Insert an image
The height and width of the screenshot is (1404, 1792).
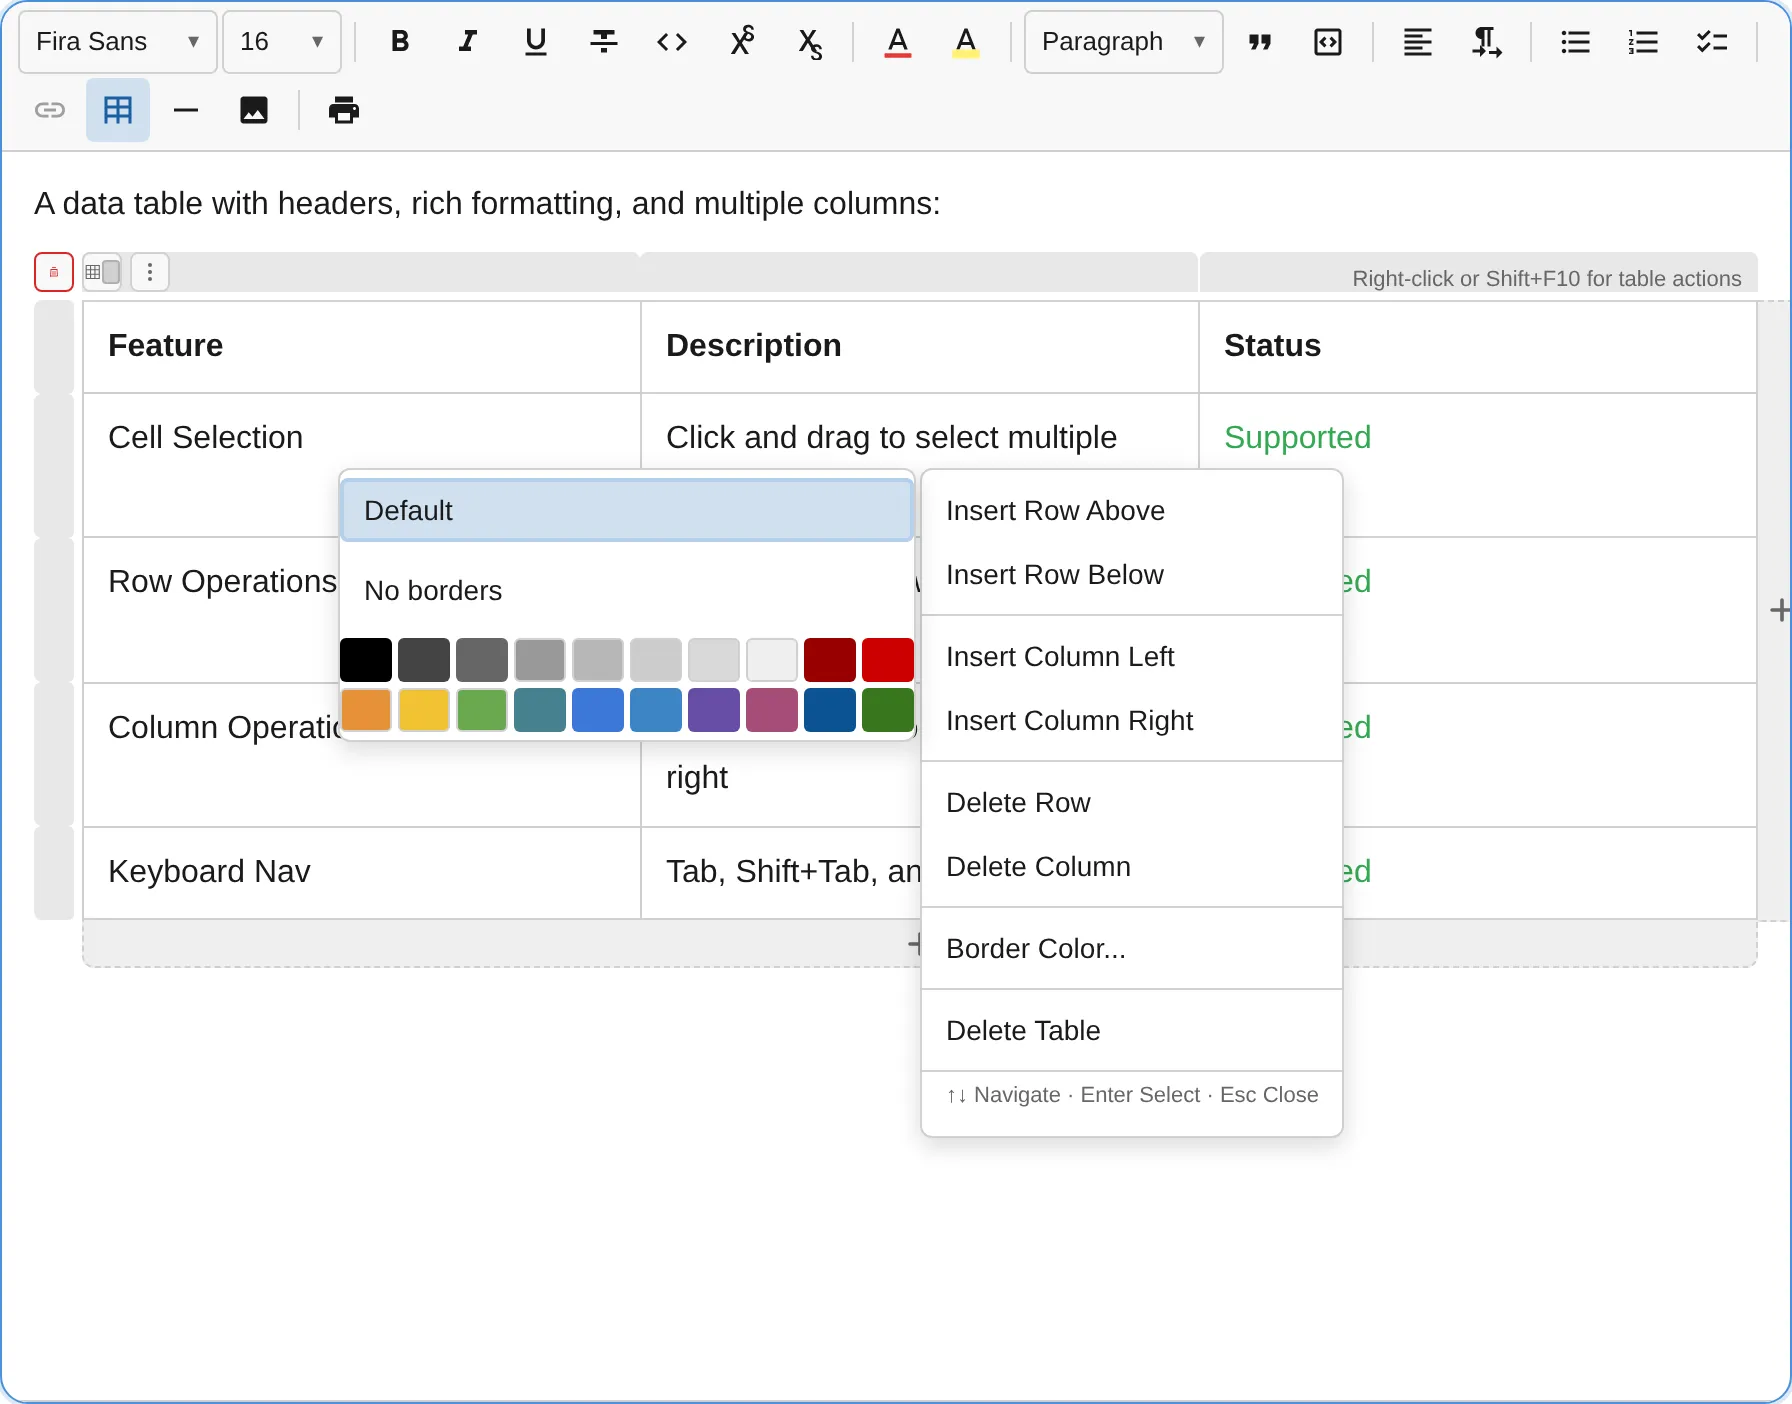point(253,110)
